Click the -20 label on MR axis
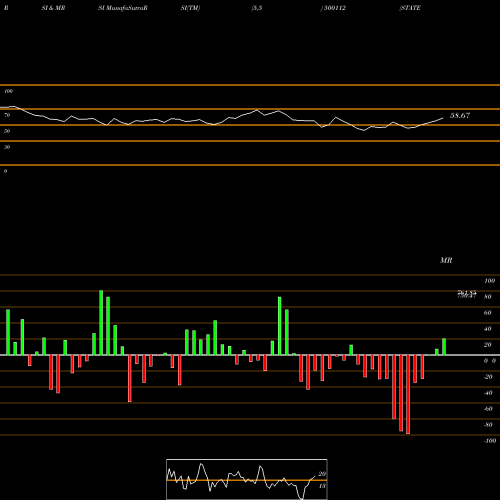Viewport: 500px width, 500px height. [x=488, y=377]
